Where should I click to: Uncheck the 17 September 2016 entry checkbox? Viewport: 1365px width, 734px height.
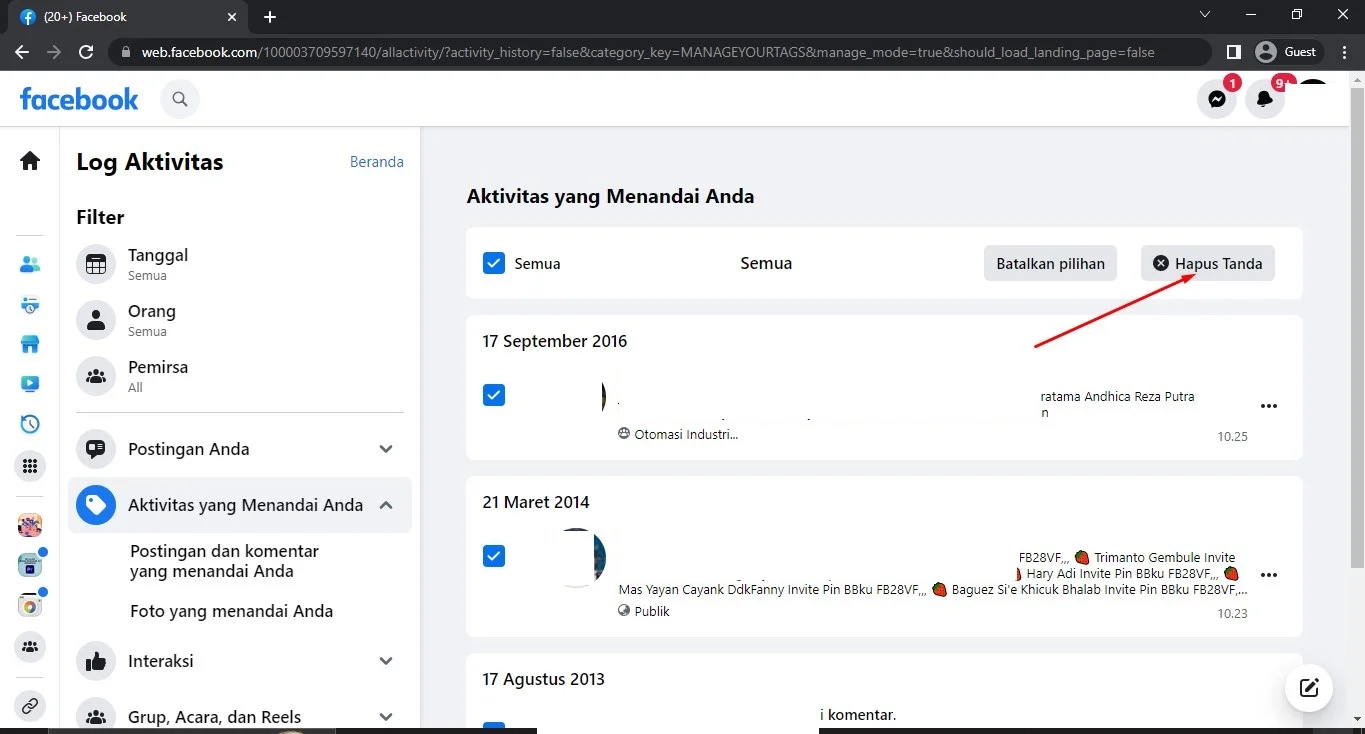tap(494, 395)
